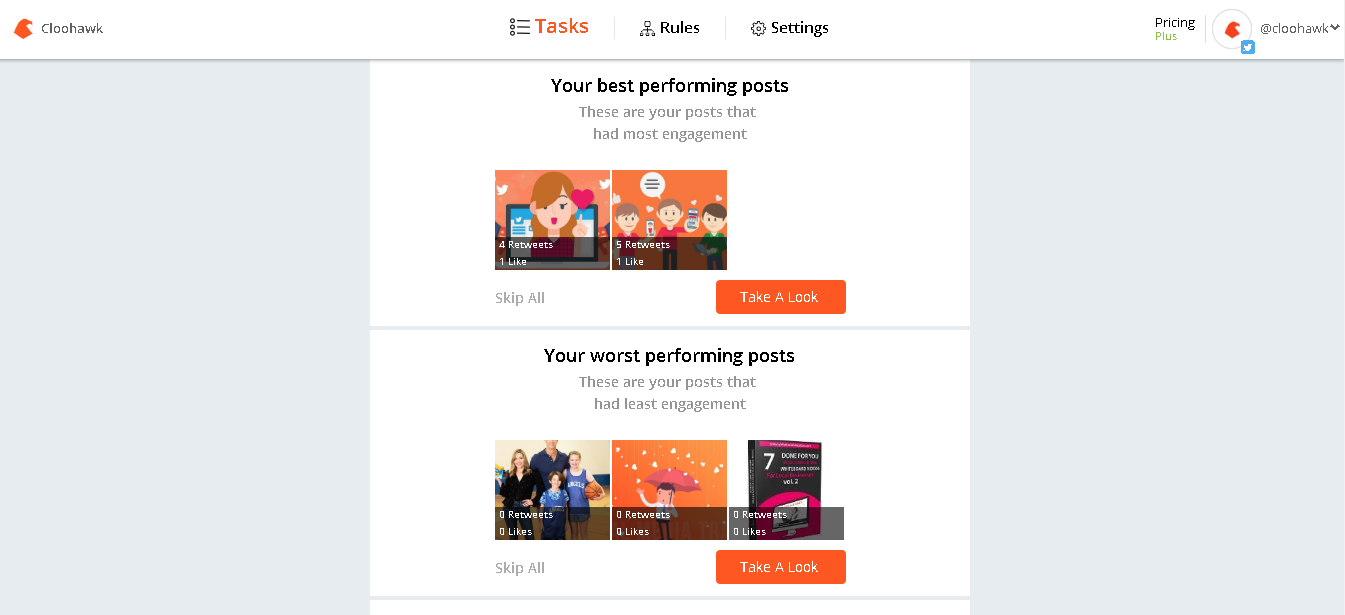
Task: Open the Pricing link
Action: [1175, 22]
